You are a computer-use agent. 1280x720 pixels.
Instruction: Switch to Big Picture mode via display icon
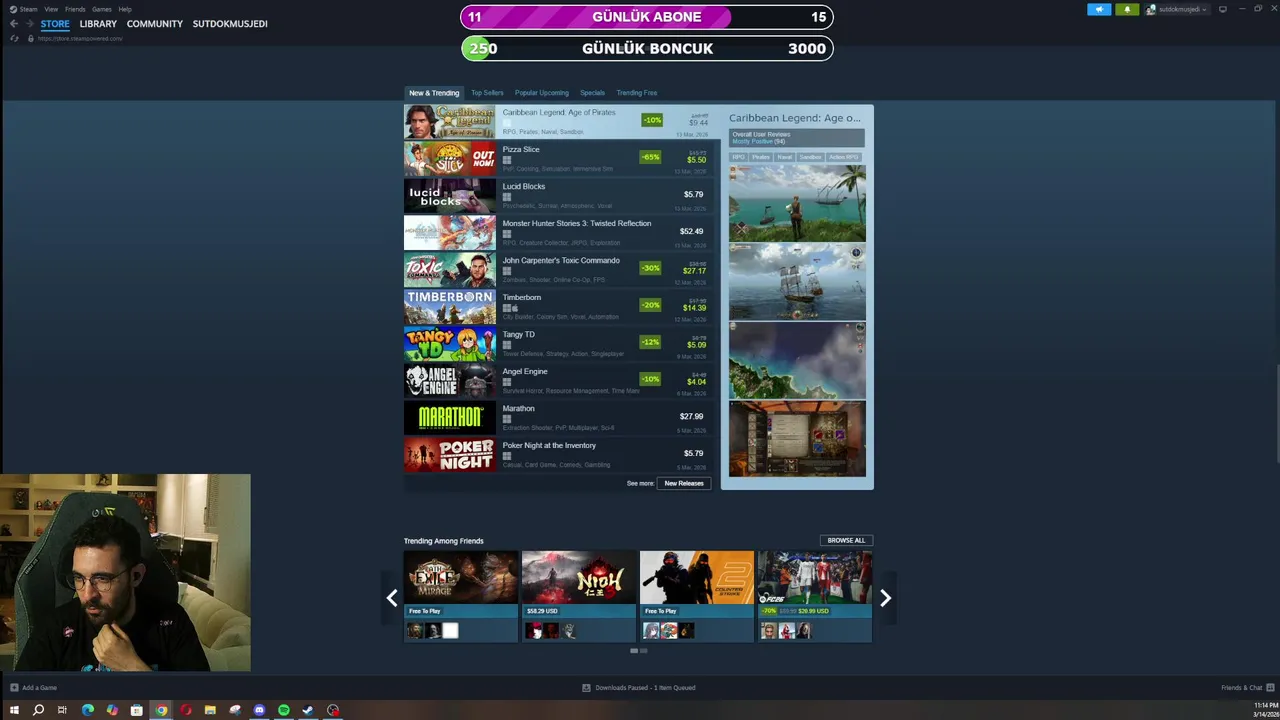(x=1222, y=9)
